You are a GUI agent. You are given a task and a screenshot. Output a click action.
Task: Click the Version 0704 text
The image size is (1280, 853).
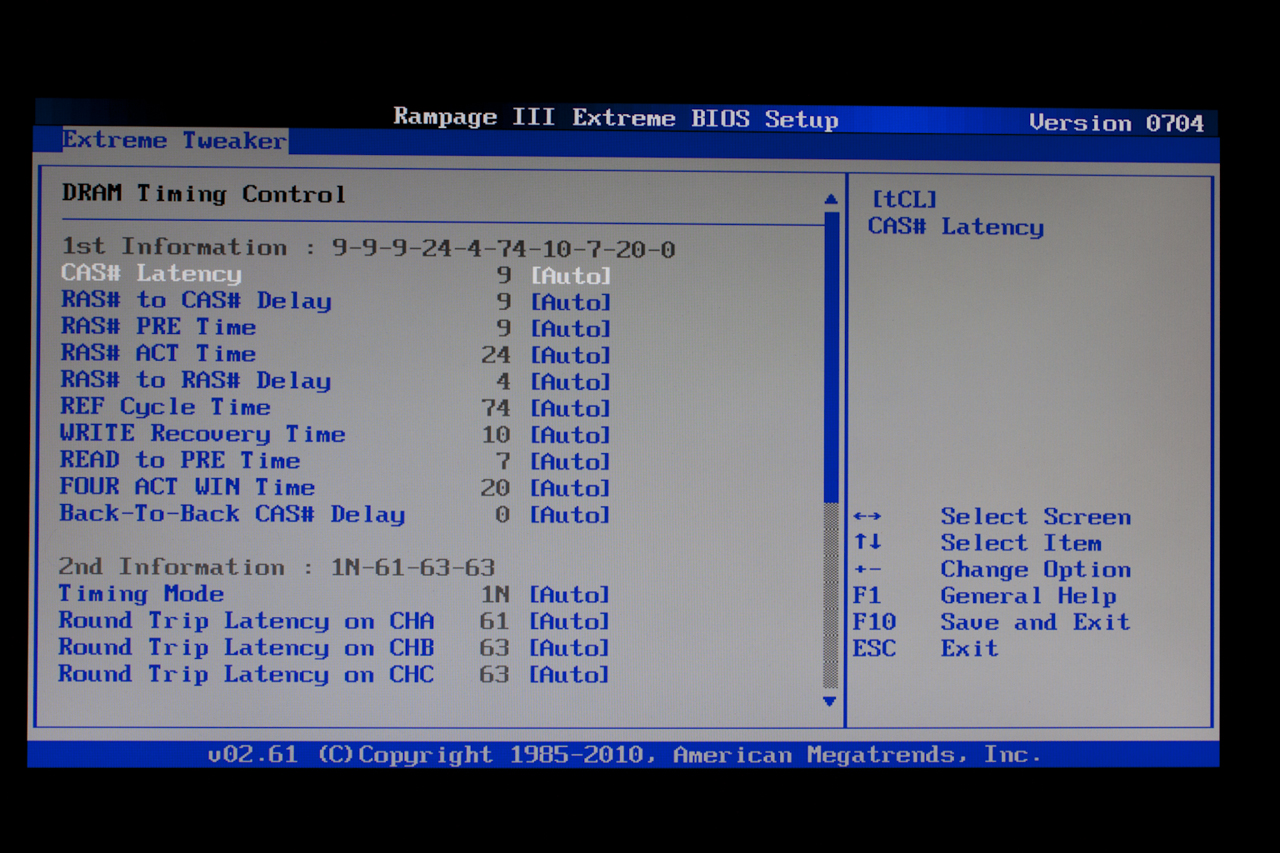pyautogui.click(x=1116, y=123)
